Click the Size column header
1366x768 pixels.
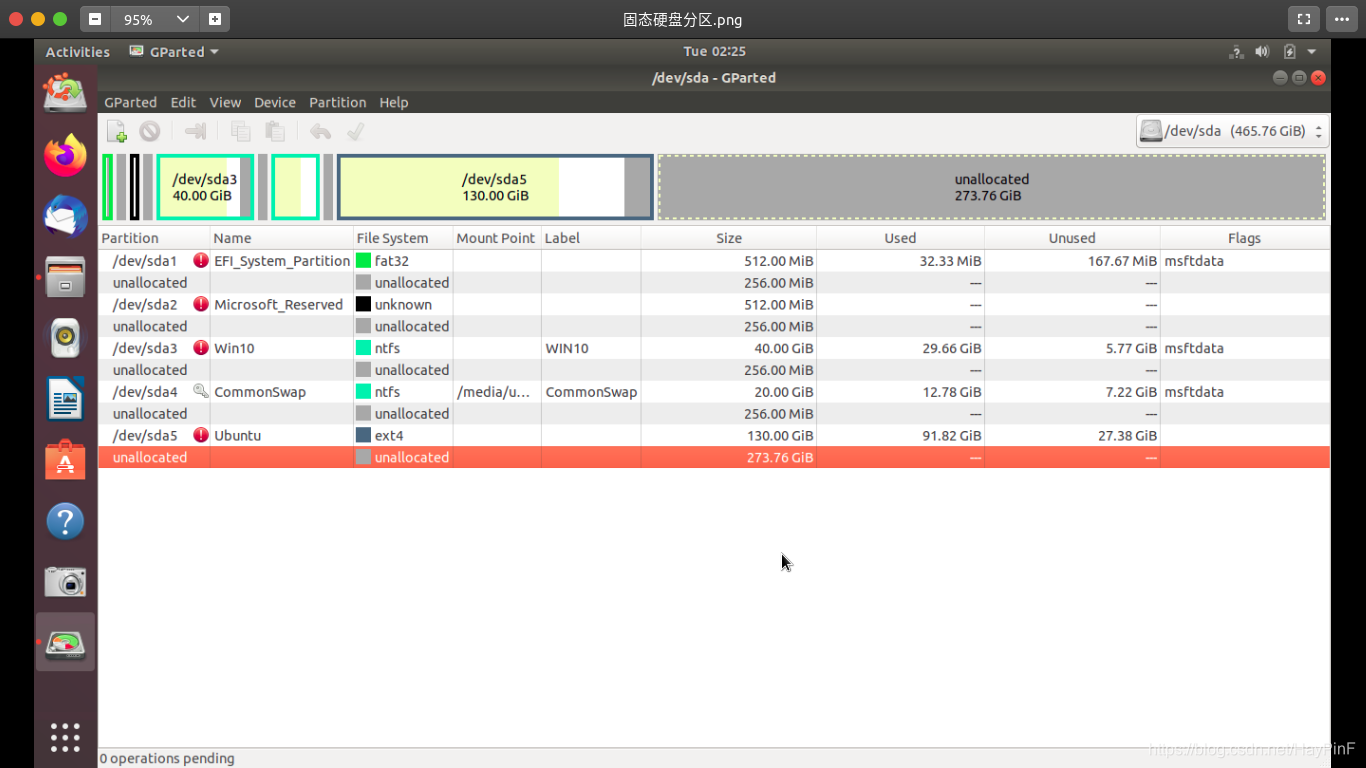[x=729, y=238]
